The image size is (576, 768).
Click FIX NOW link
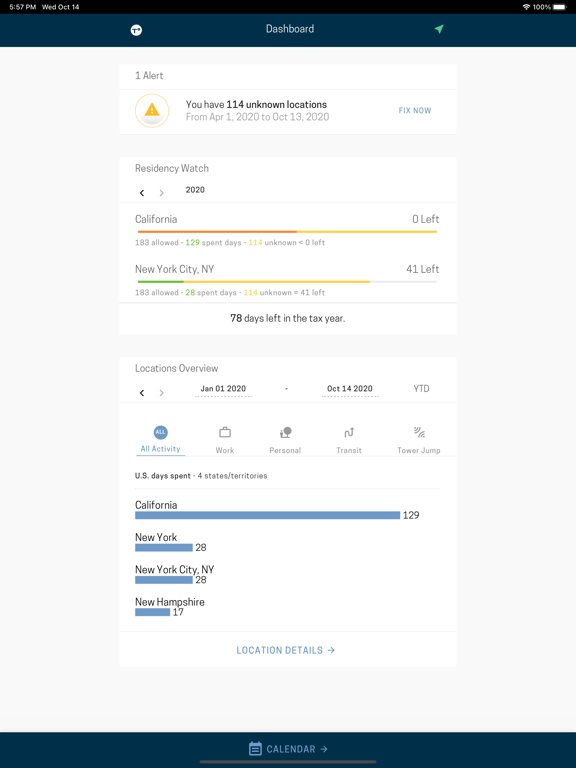415,111
